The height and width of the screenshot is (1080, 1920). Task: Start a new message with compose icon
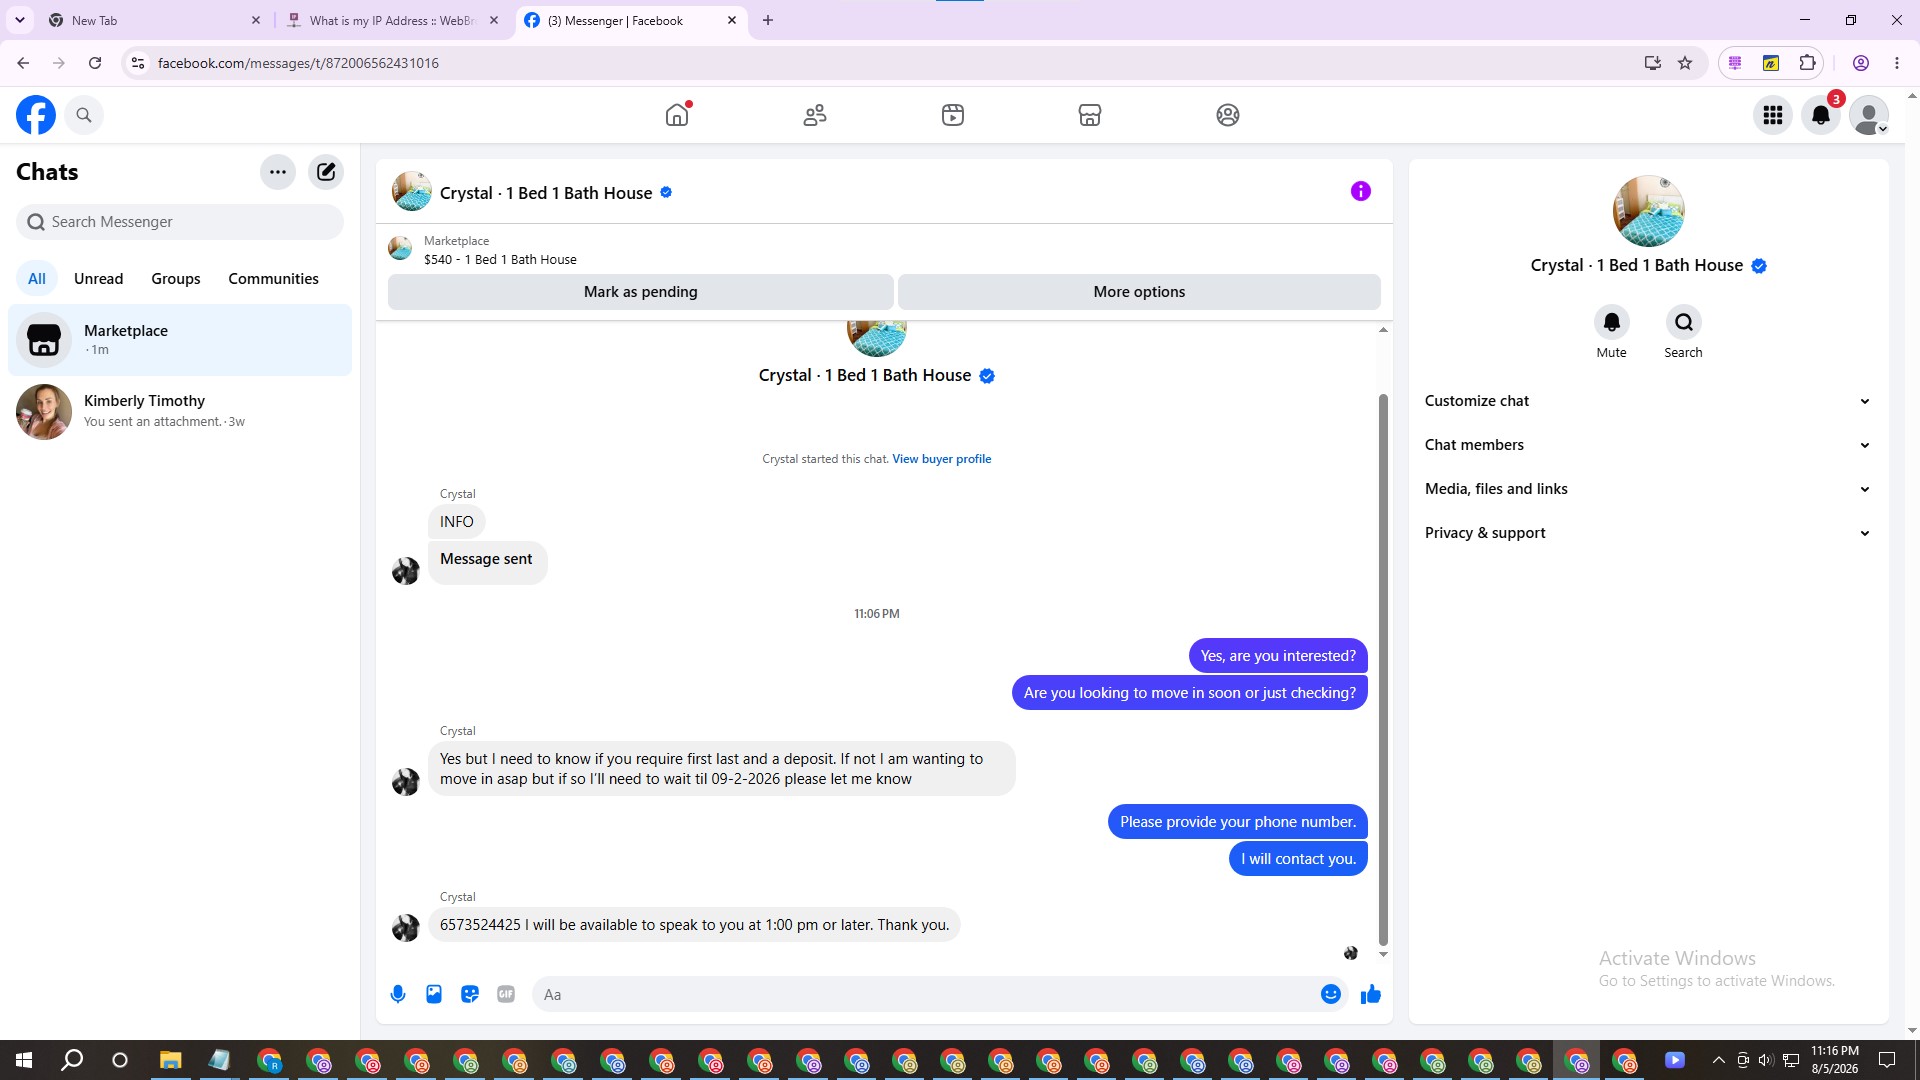coord(326,172)
